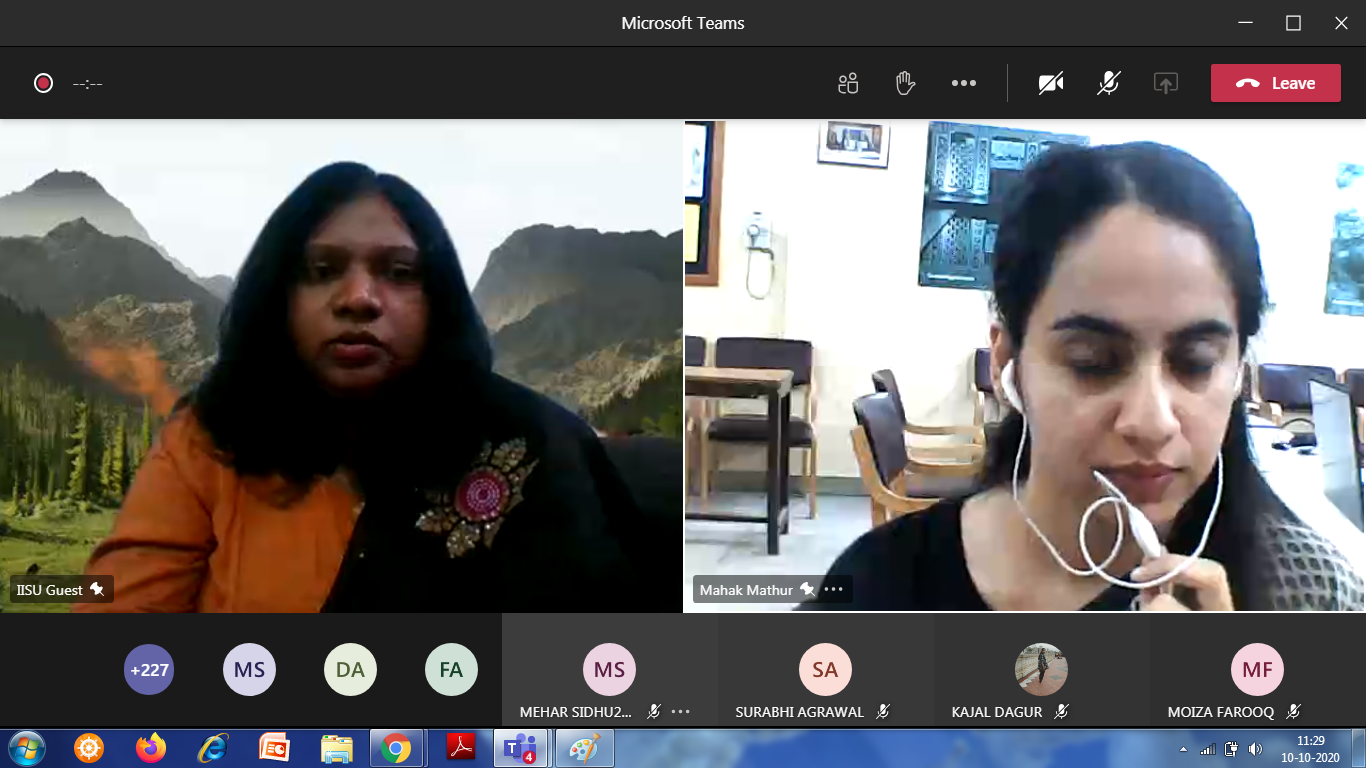Select the Moiza Farooq participant tile
Image resolution: width=1366 pixels, height=768 pixels.
(x=1256, y=670)
